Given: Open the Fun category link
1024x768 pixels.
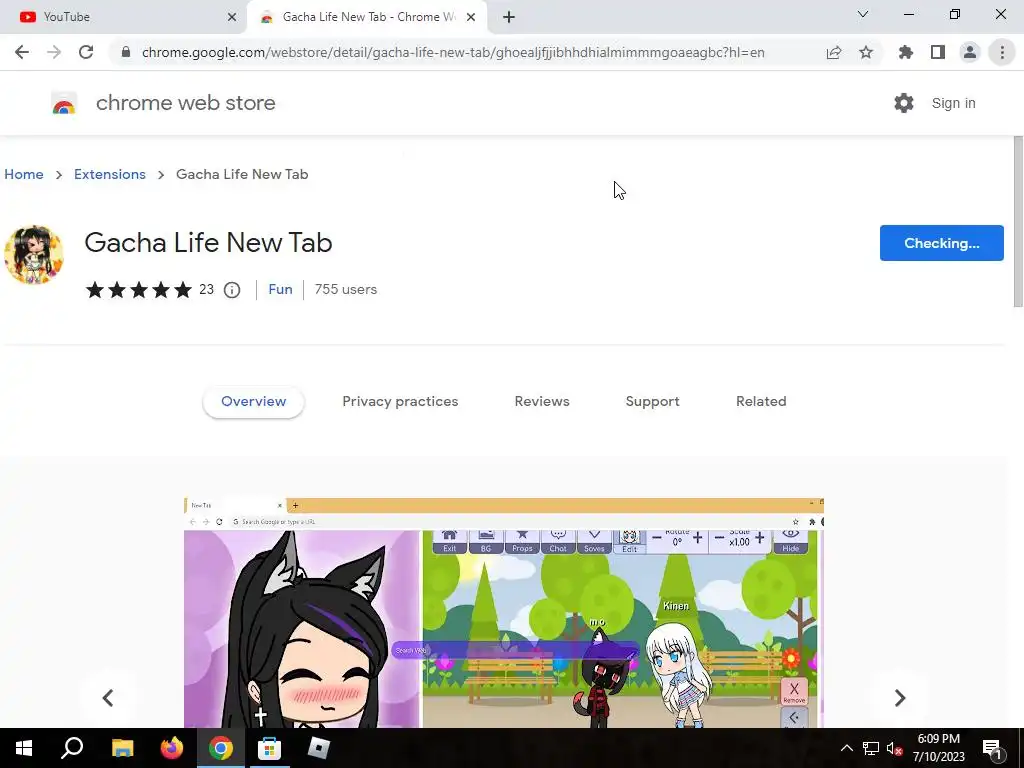Looking at the screenshot, I should (280, 289).
